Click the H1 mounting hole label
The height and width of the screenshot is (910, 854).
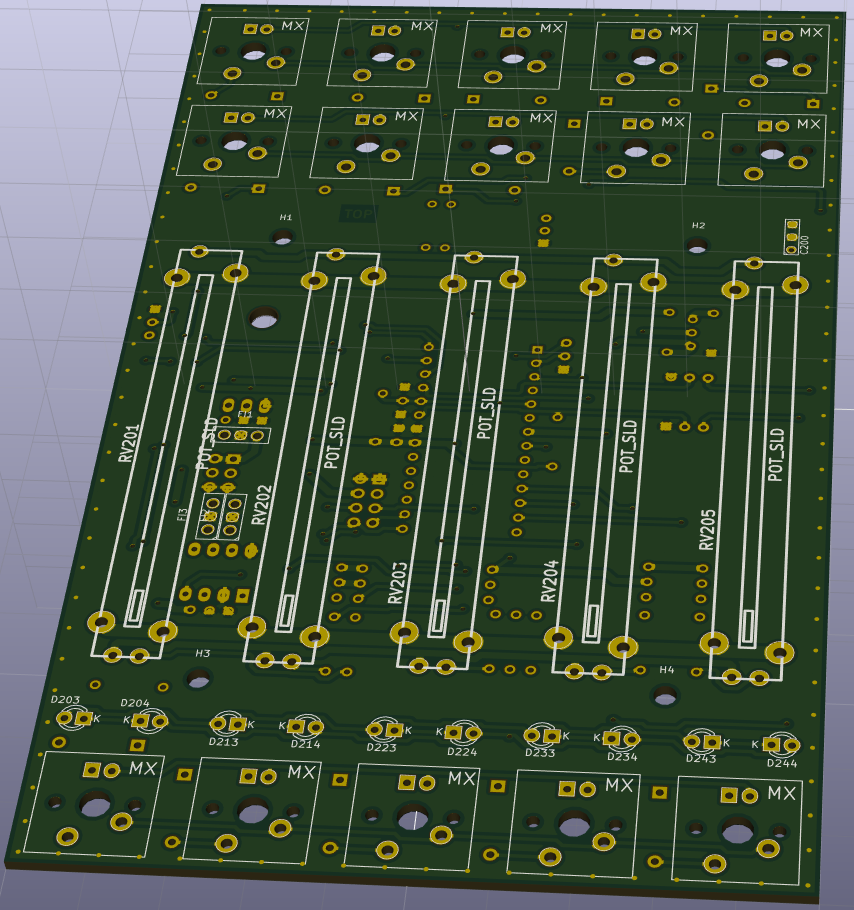[286, 217]
